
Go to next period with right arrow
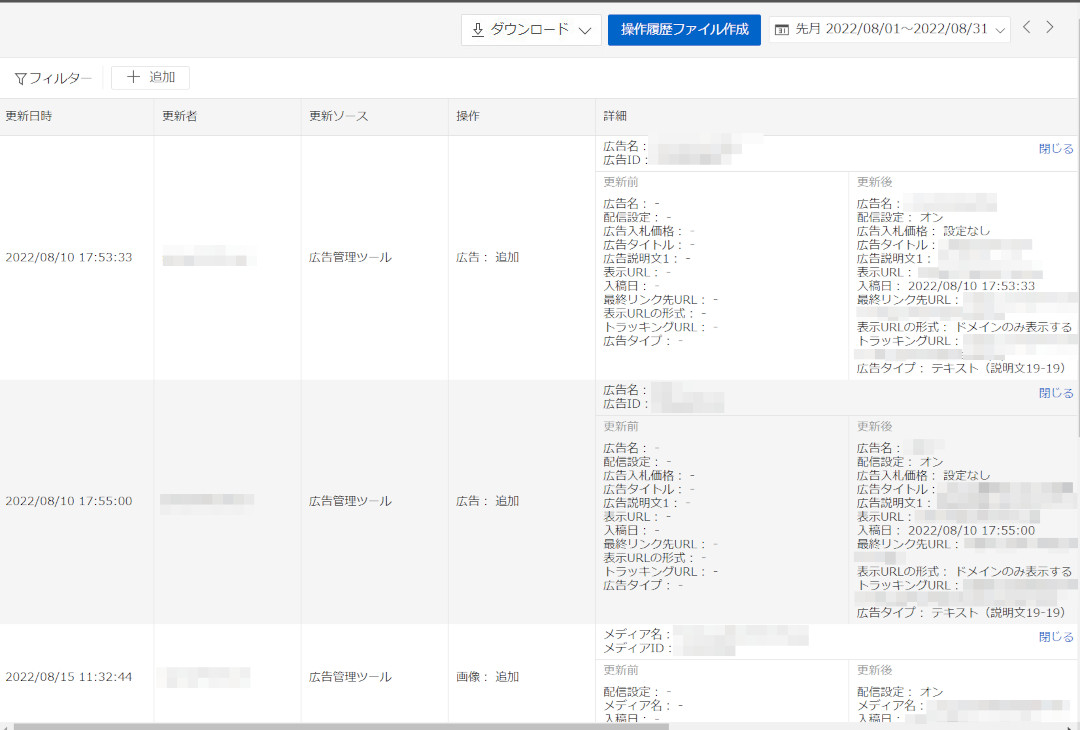(x=1050, y=28)
